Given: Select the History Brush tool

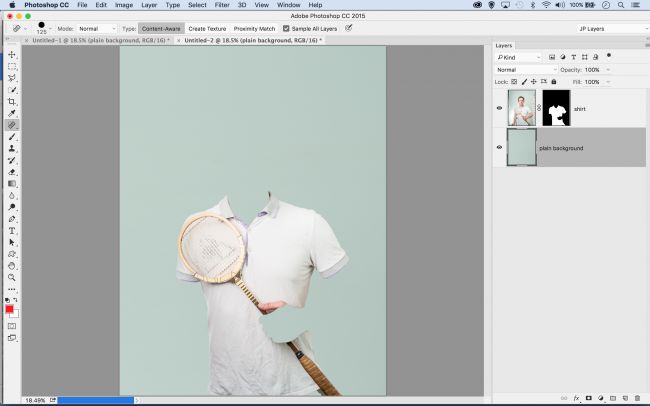Looking at the screenshot, I should (x=12, y=160).
